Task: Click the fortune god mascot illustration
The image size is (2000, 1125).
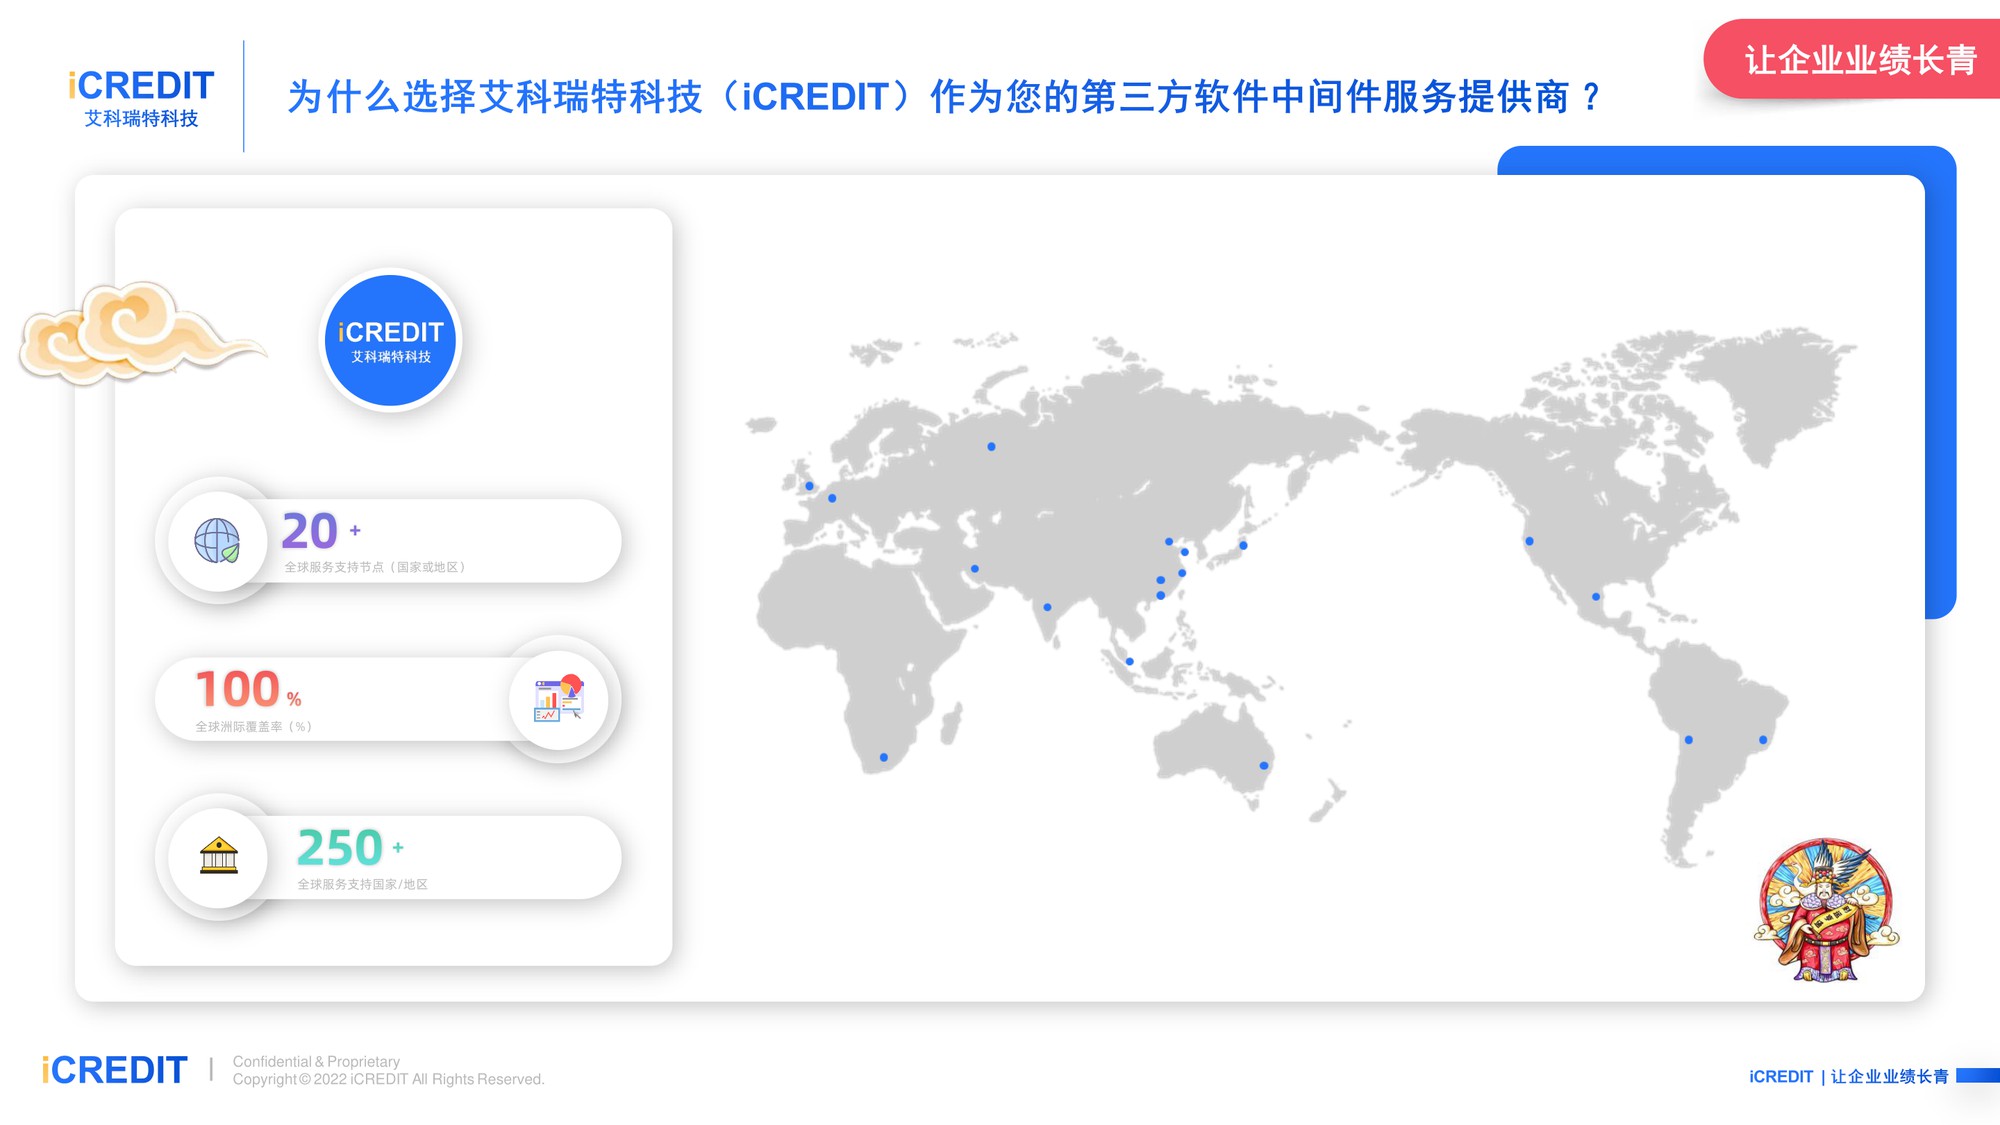Action: pyautogui.click(x=1826, y=910)
